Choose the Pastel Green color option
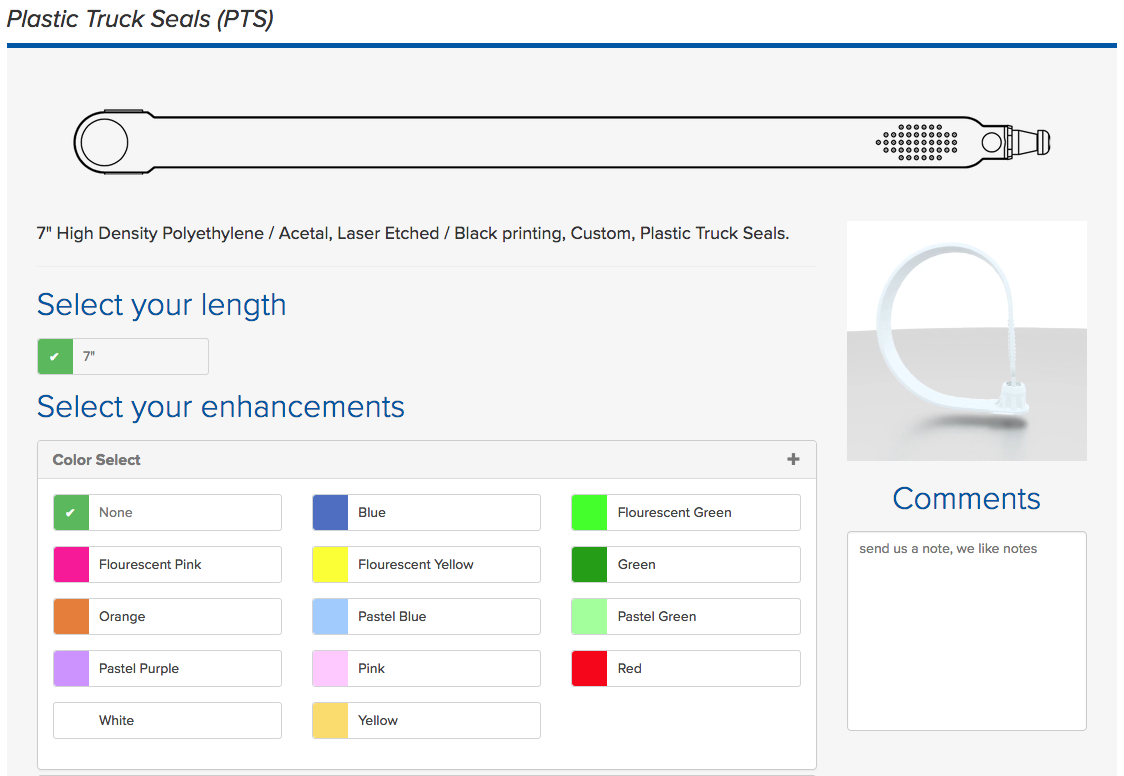The width and height of the screenshot is (1124, 776). [x=686, y=616]
